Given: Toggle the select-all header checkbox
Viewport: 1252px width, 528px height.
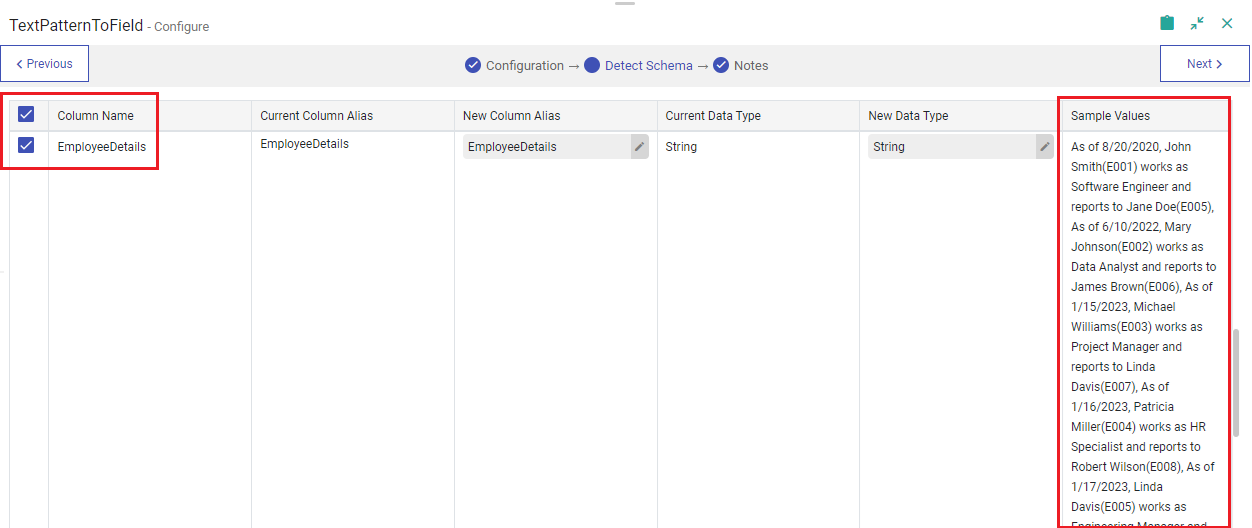Looking at the screenshot, I should click(27, 115).
